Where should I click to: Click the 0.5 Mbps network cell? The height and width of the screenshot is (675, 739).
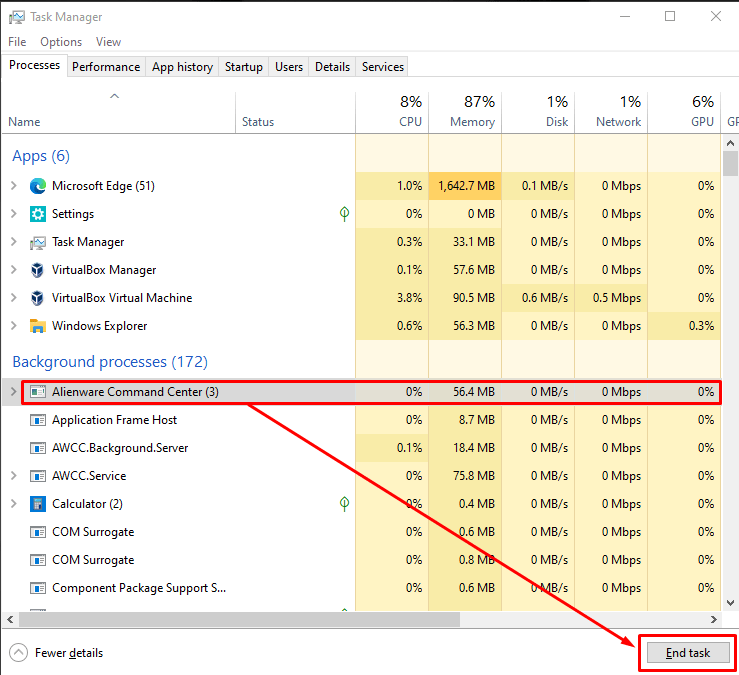point(611,298)
